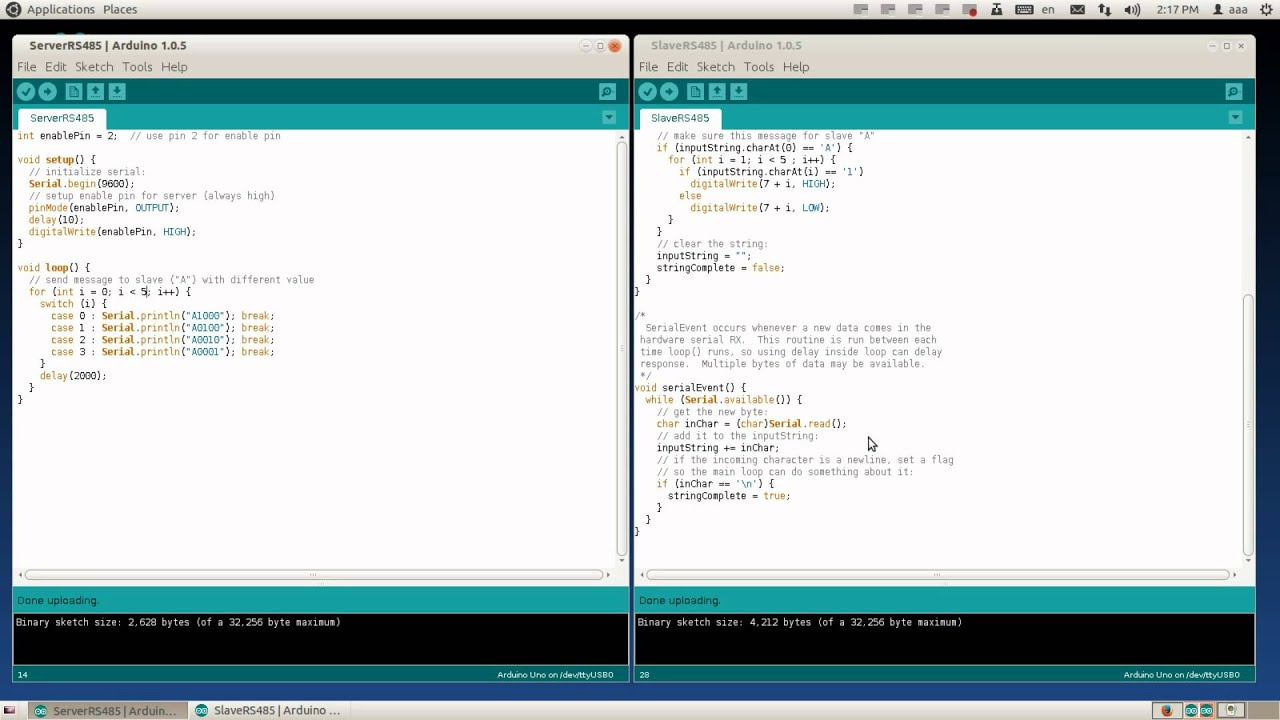The width and height of the screenshot is (1280, 720).
Task: Open the Places menu in top panel
Action: click(120, 9)
